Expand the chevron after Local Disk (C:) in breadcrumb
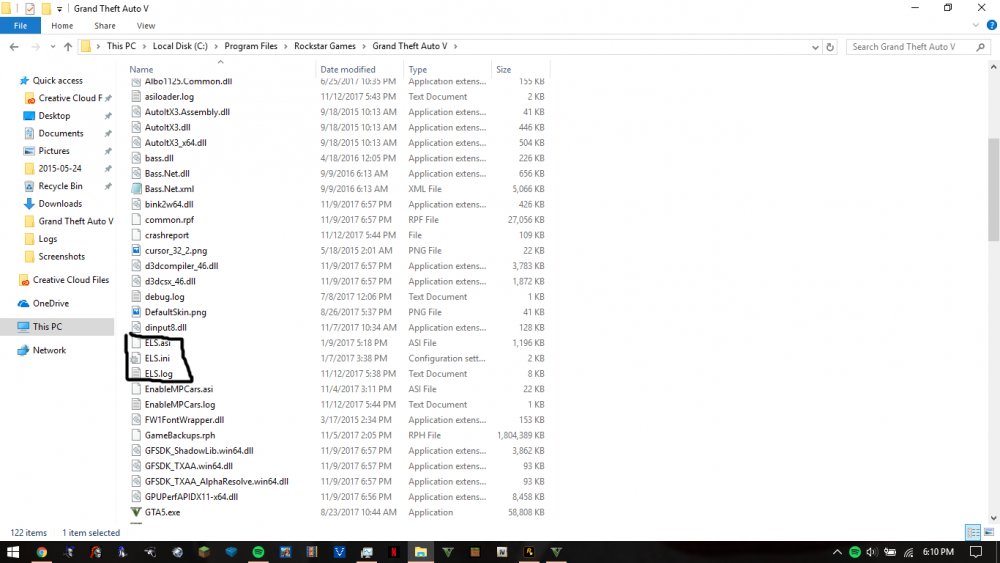The width and height of the screenshot is (1000, 563). [216, 47]
